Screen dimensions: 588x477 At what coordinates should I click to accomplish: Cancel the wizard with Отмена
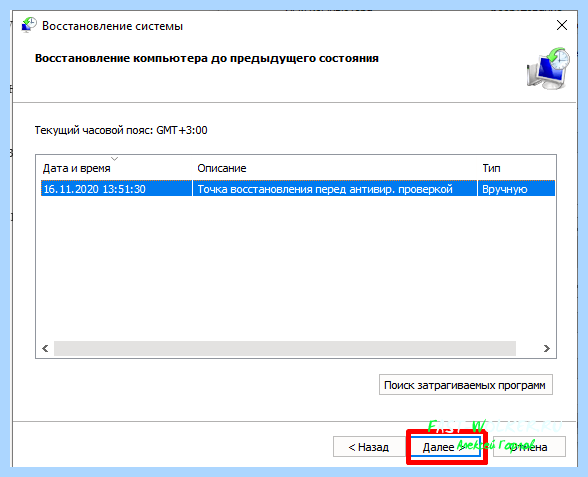529,447
